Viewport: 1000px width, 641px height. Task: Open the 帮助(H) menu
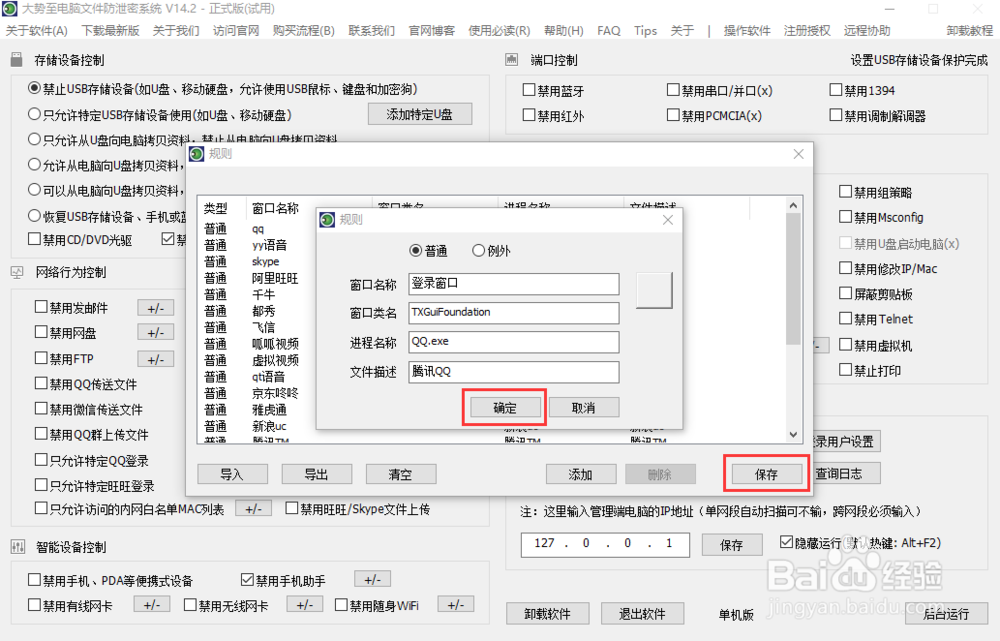pos(564,31)
